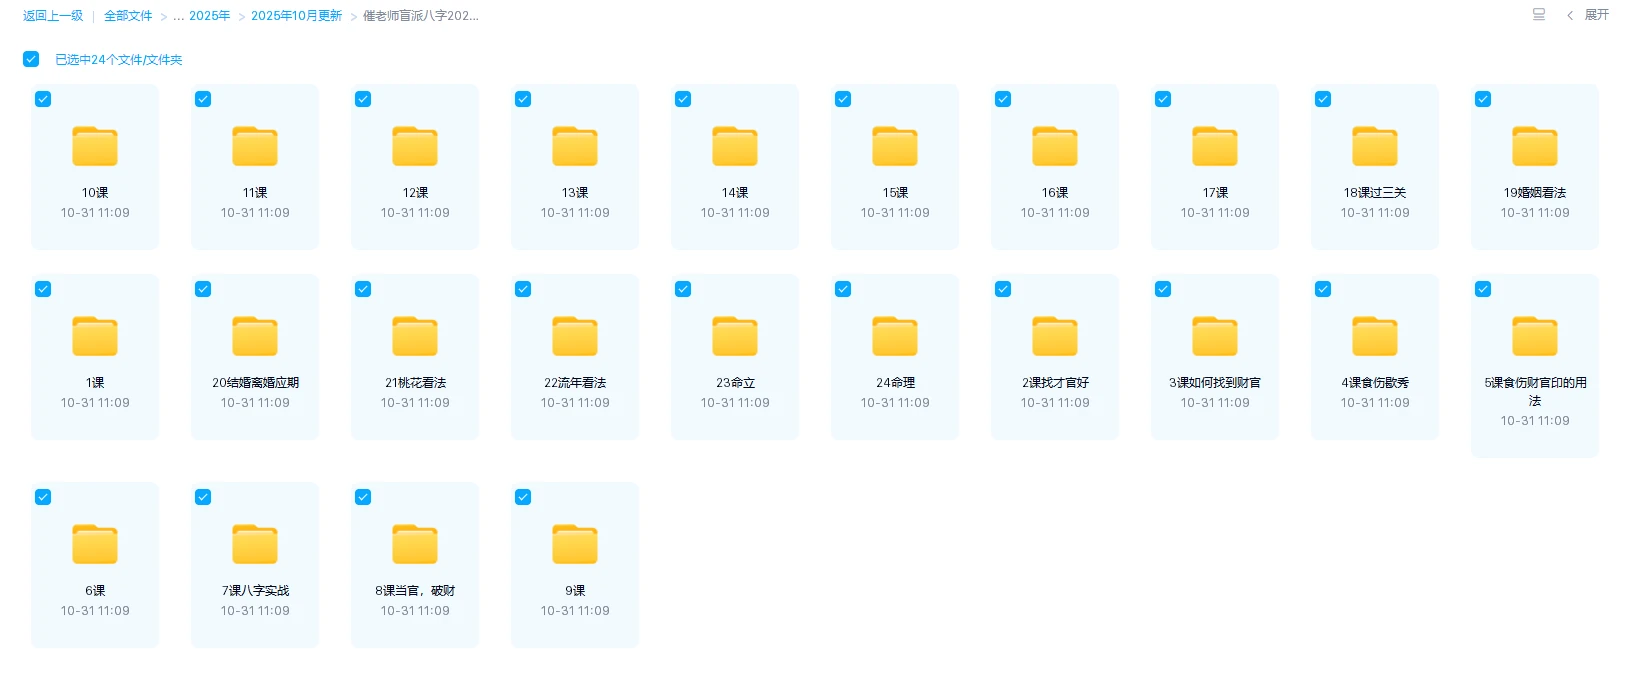Navigate to 2025年10月更新 breadcrumb
The width and height of the screenshot is (1627, 680).
(x=296, y=16)
